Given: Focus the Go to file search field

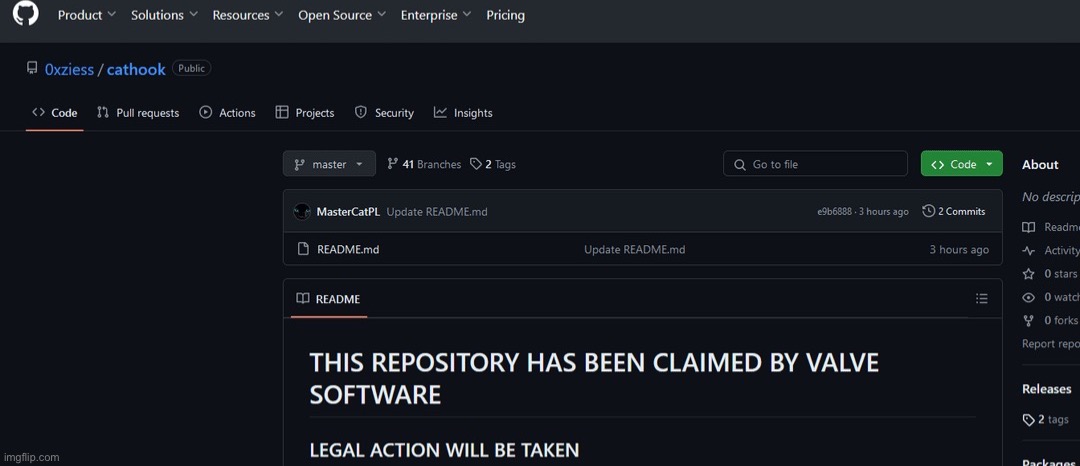Looking at the screenshot, I should pos(815,164).
